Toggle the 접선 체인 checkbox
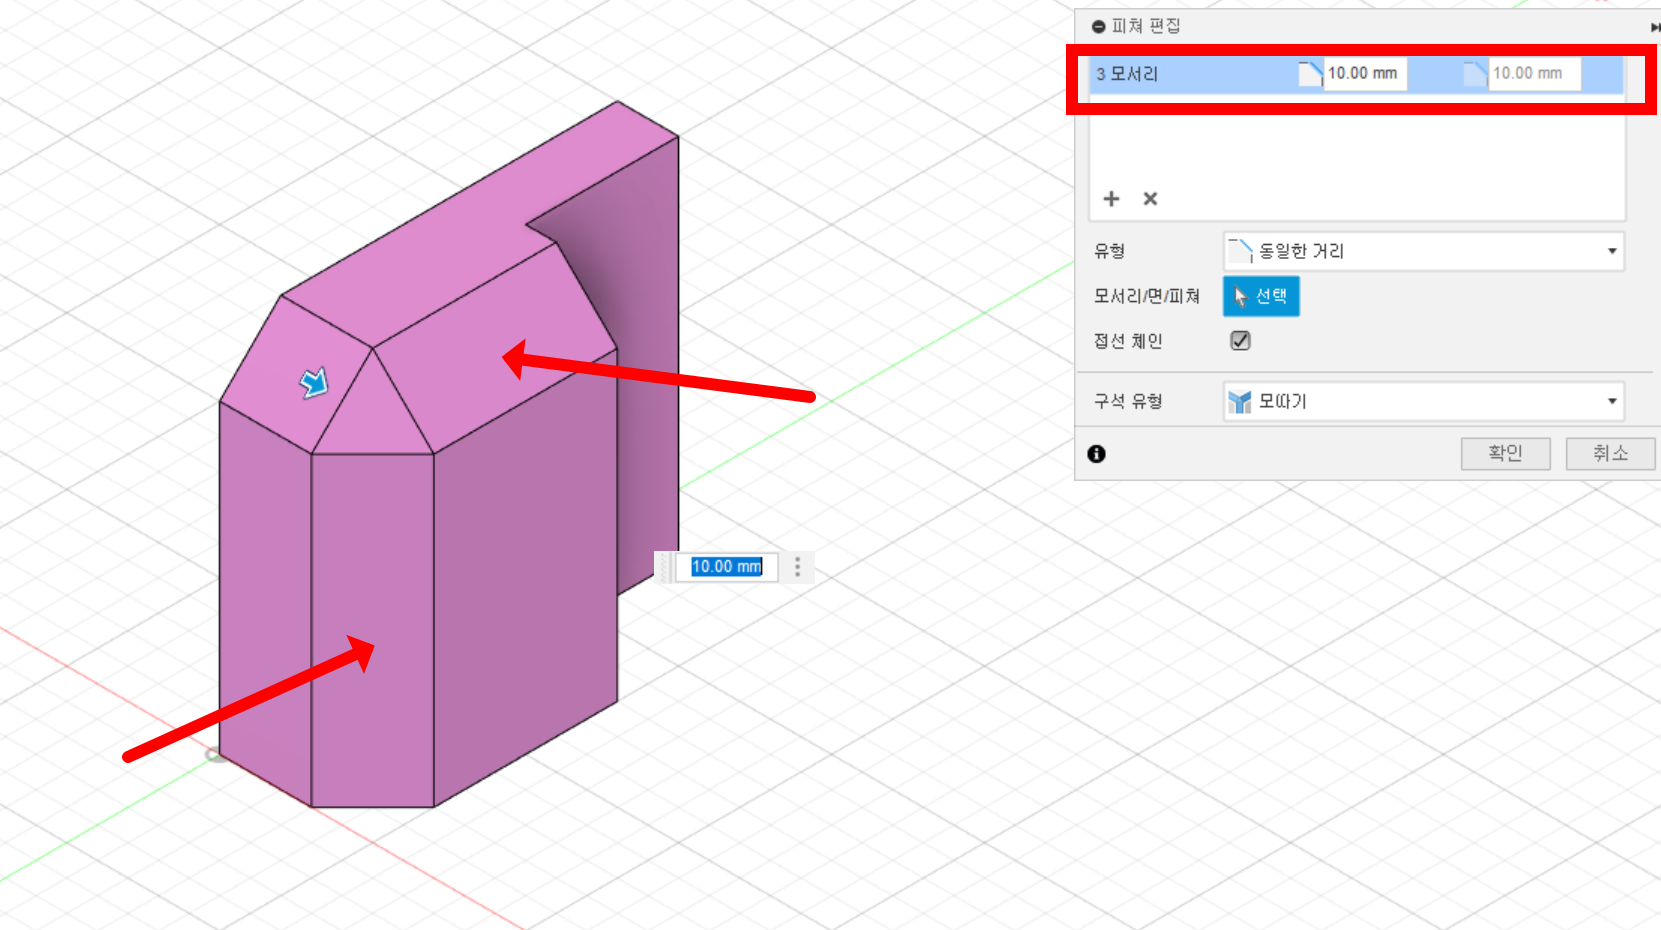Image resolution: width=1661 pixels, height=930 pixels. point(1240,341)
